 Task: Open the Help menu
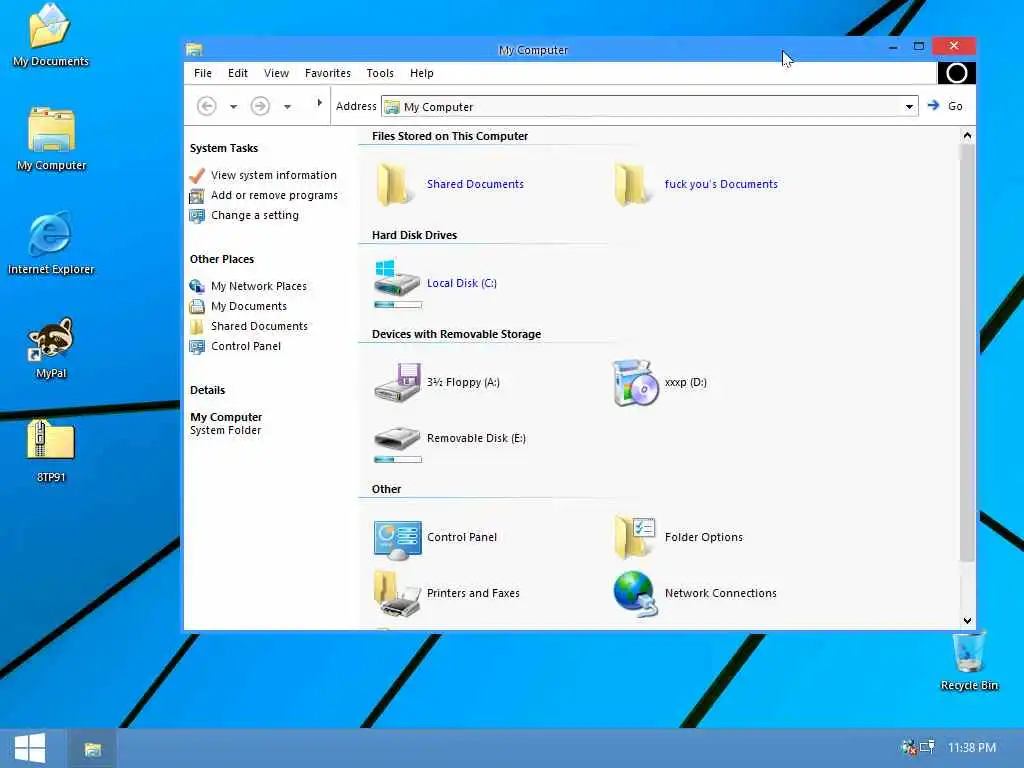(422, 73)
